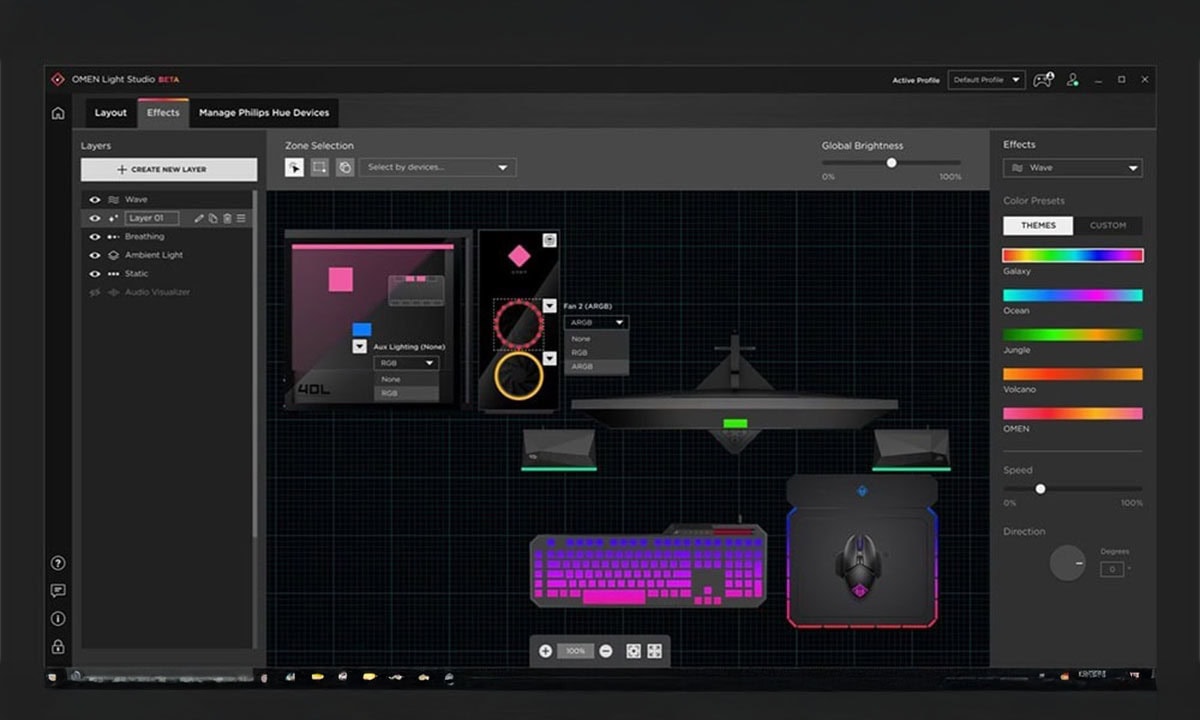The image size is (1200, 720).
Task: Hide the Breathing layer
Action: tap(95, 237)
